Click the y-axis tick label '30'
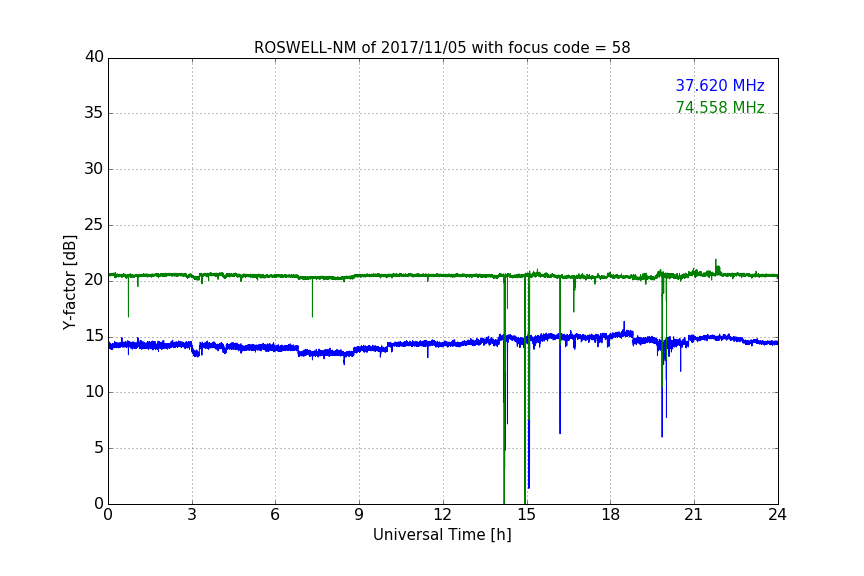The width and height of the screenshot is (864, 576). pos(94,169)
